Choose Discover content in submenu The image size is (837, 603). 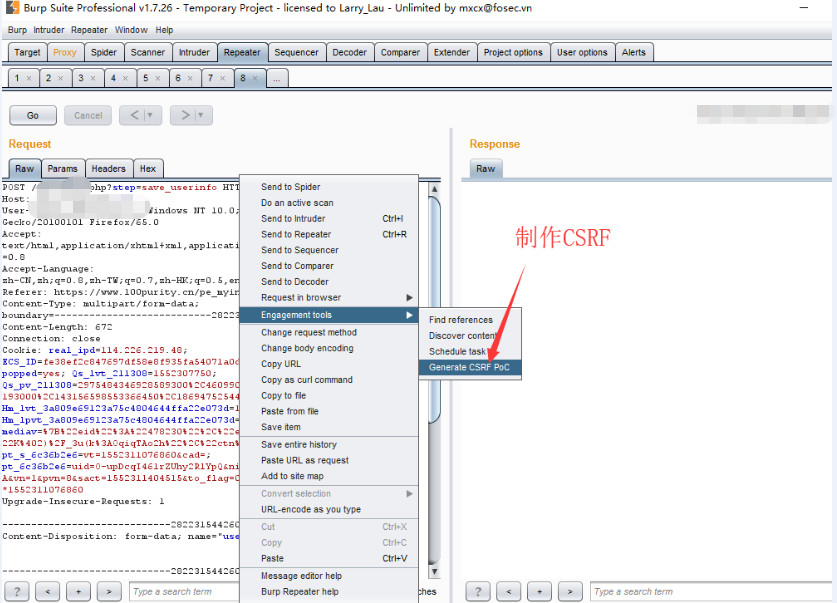[470, 336]
